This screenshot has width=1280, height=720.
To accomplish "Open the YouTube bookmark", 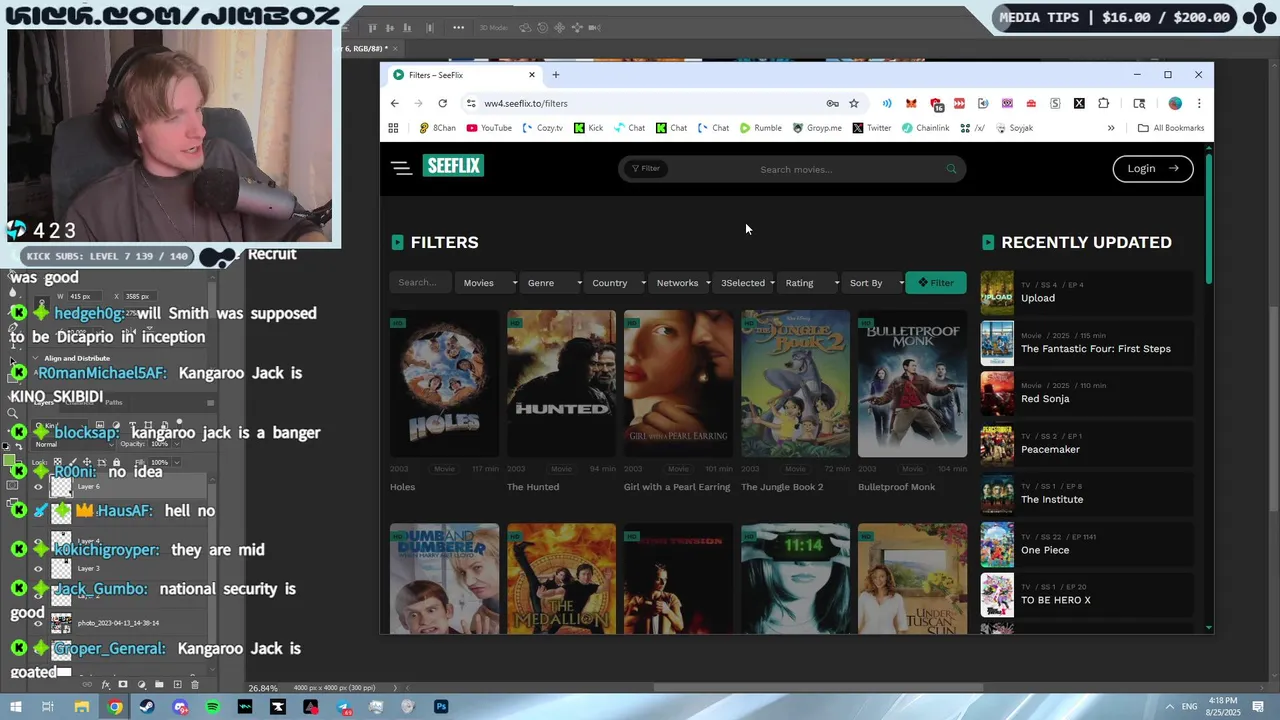I will click(x=489, y=128).
